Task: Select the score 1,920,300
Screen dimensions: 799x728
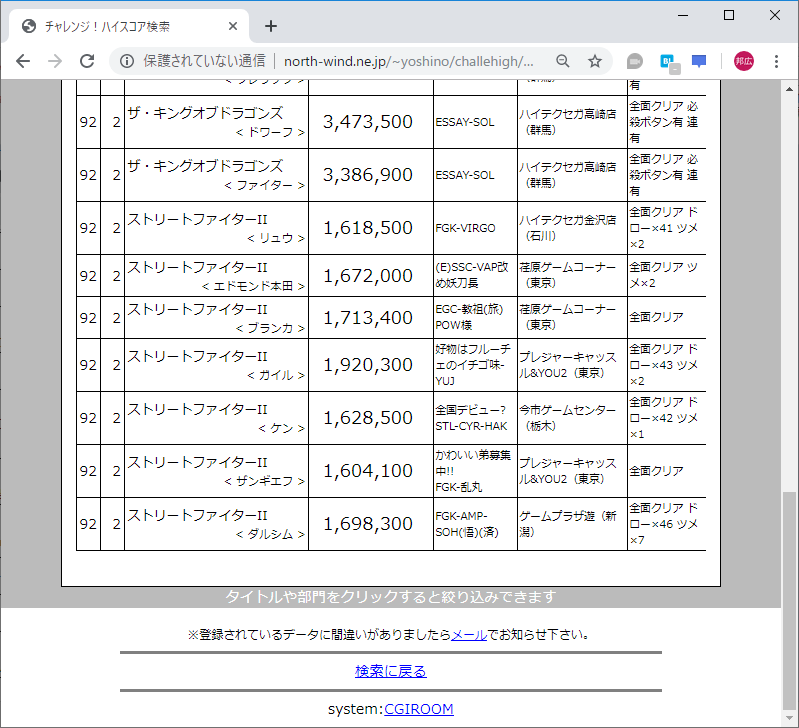Action: point(368,365)
